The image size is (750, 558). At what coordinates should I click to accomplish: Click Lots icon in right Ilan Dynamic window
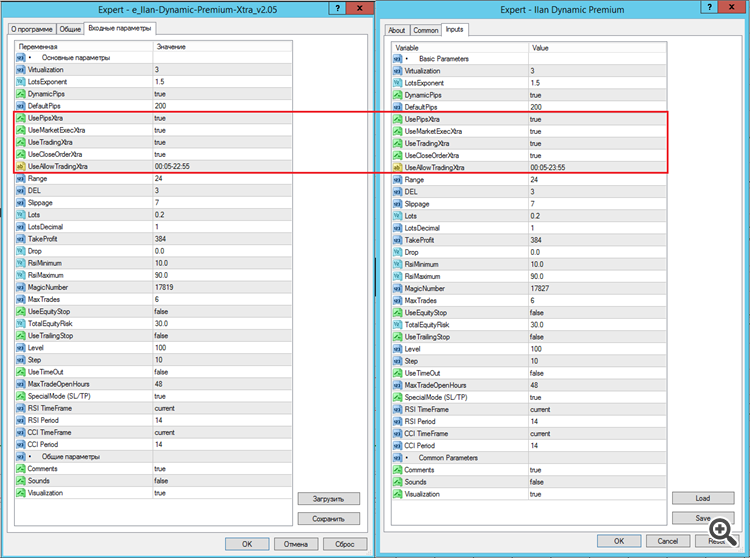397,216
